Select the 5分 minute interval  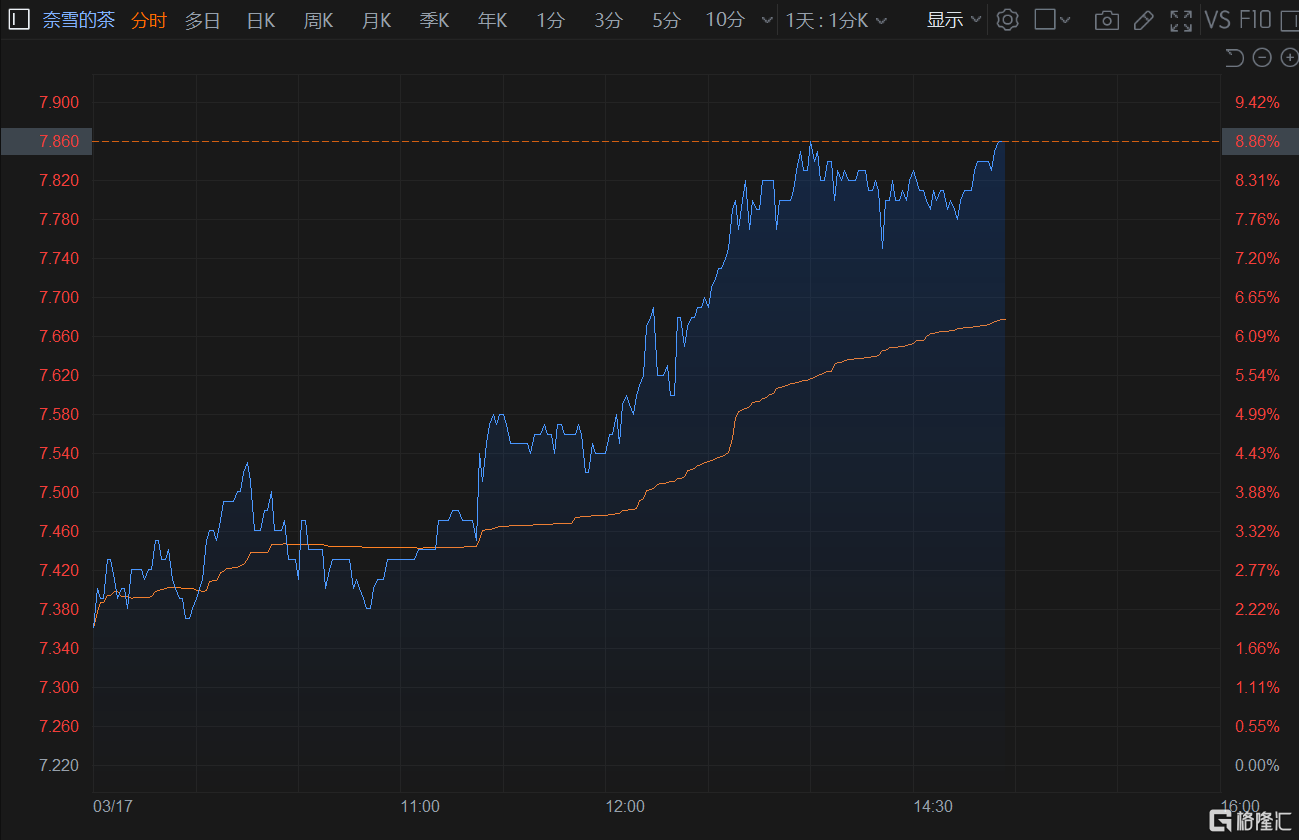(x=666, y=20)
